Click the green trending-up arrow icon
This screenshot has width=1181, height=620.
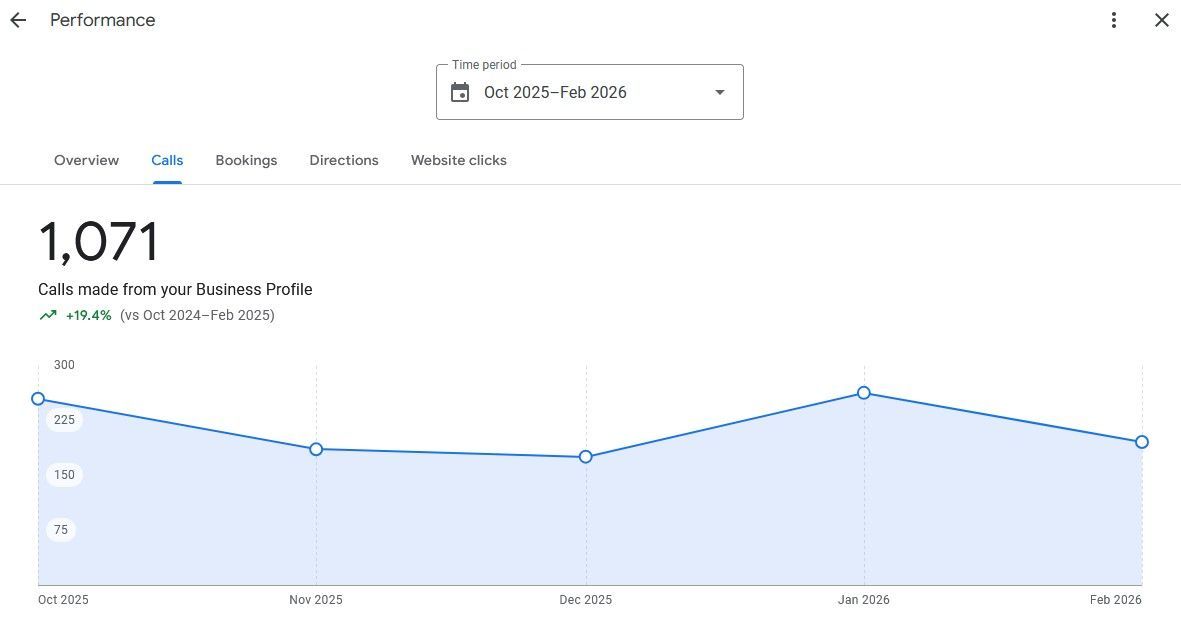[x=48, y=315]
